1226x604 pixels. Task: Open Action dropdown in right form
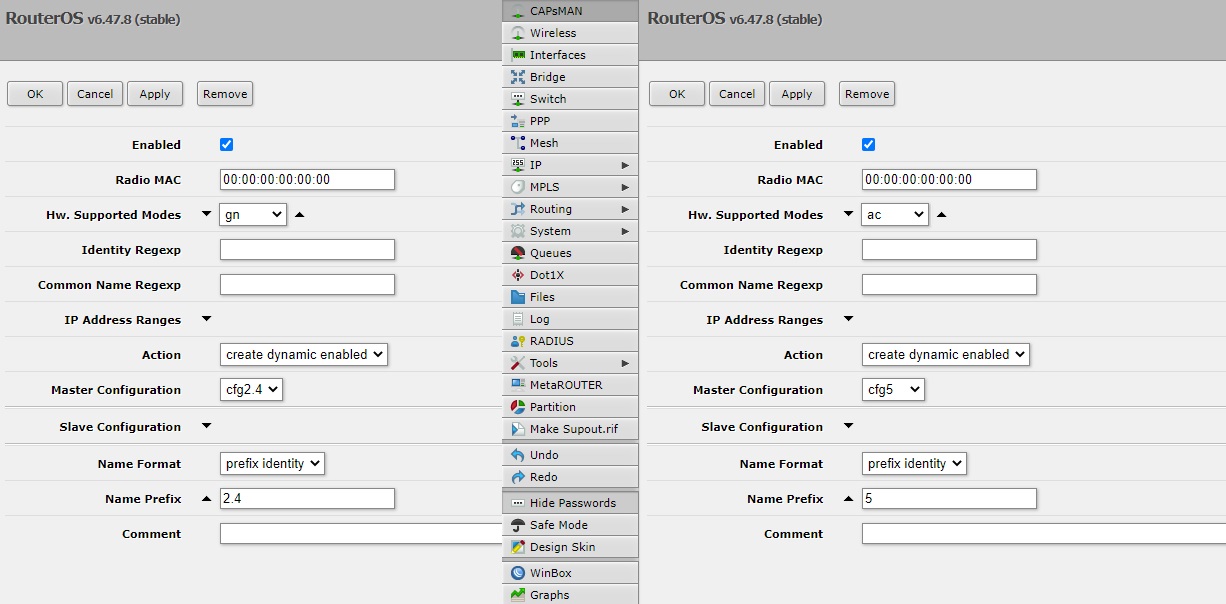click(946, 354)
